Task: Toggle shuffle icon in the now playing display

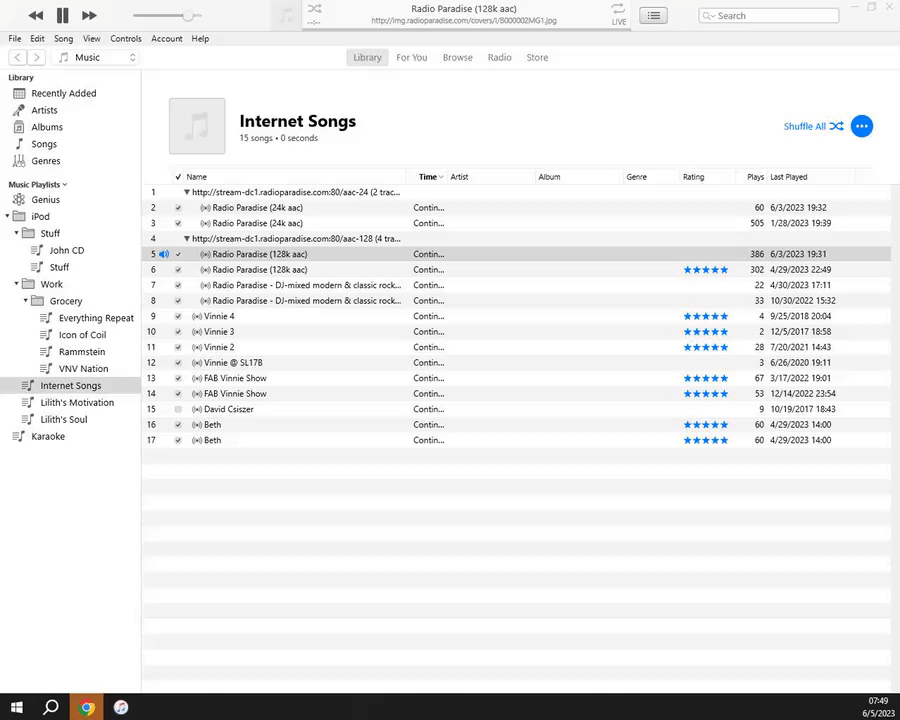Action: tap(315, 9)
